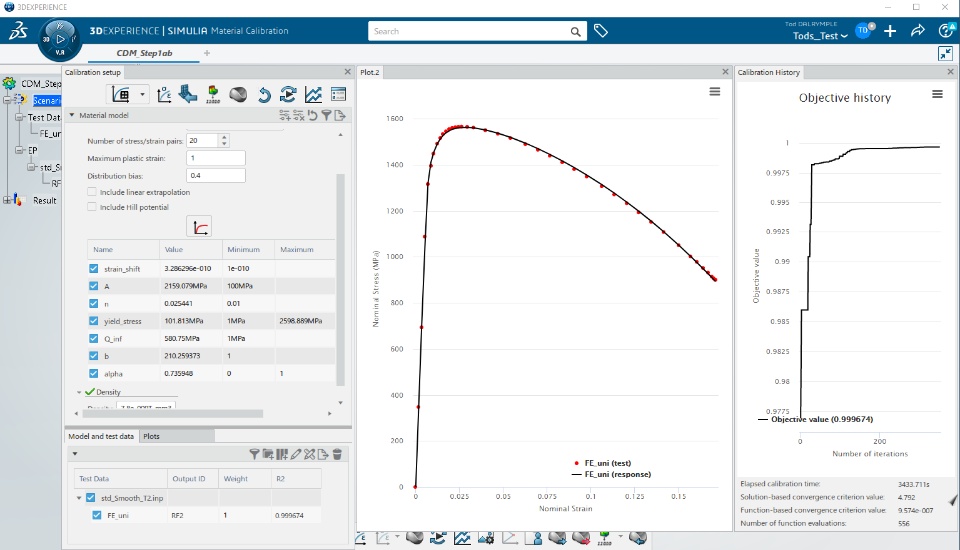
Task: Open dropdown arrow beside material model chart tool
Action: pos(142,94)
